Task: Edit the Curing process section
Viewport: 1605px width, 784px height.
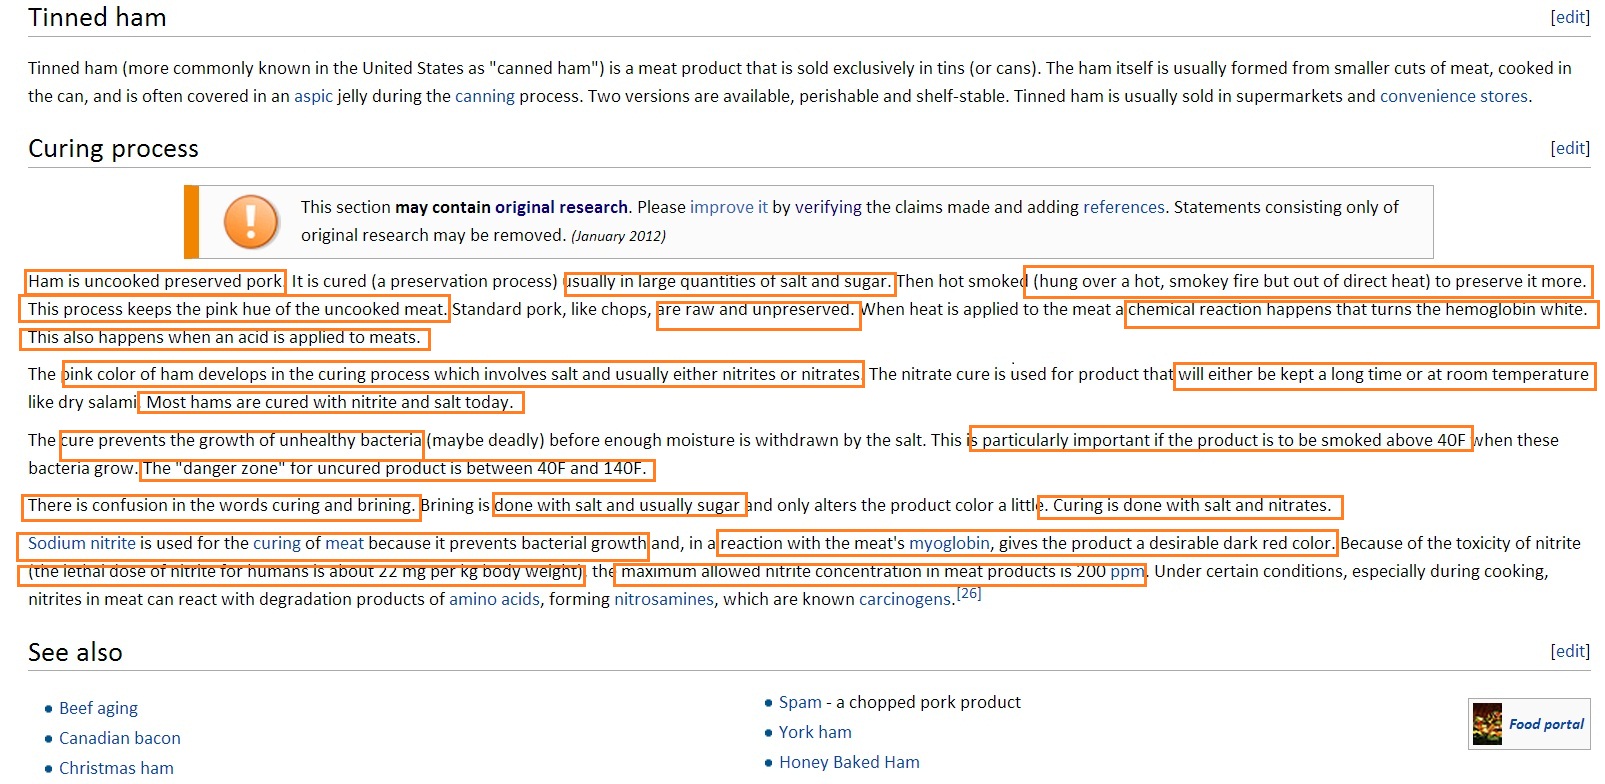Action: [1569, 148]
